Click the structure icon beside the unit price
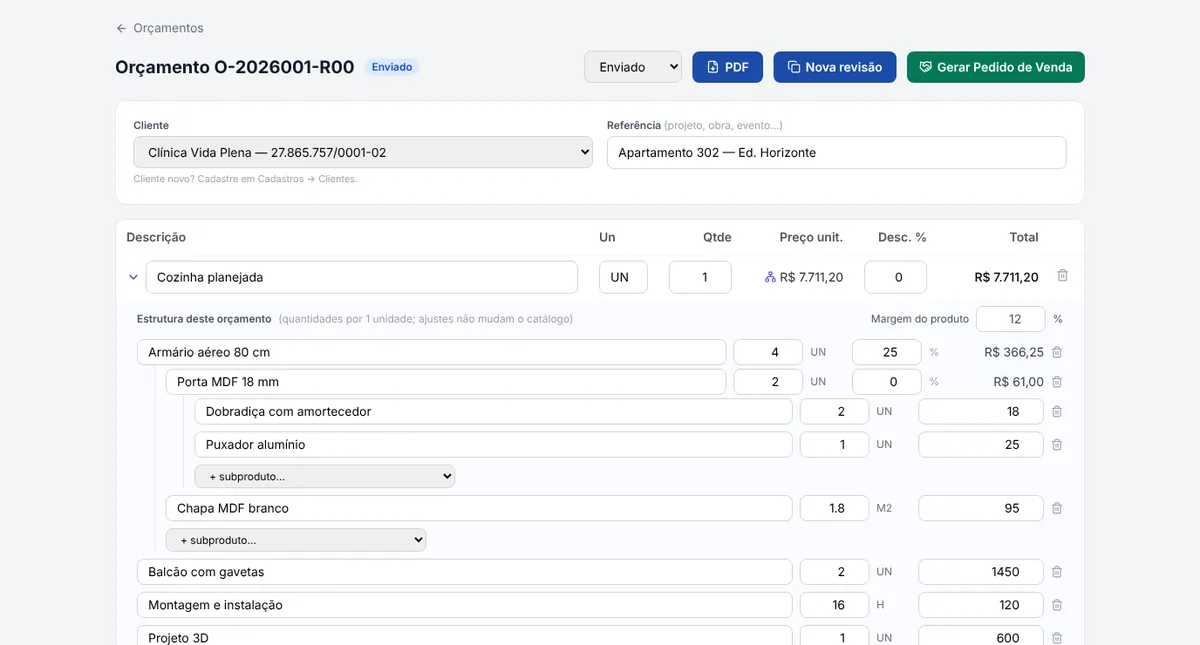 coord(770,277)
